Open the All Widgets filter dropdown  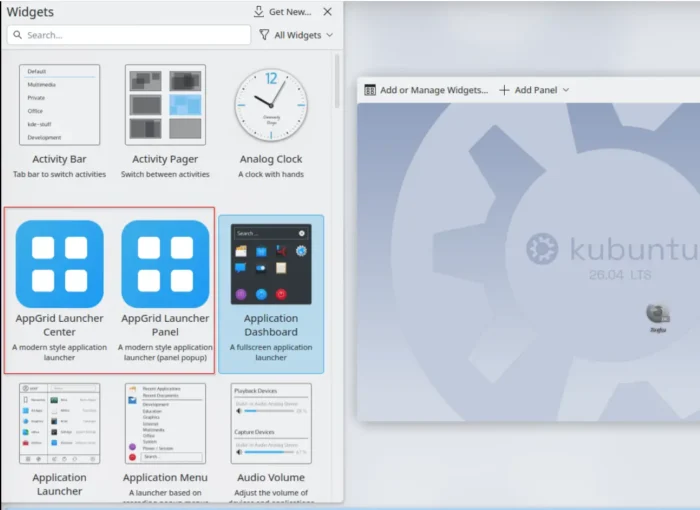pyautogui.click(x=296, y=35)
